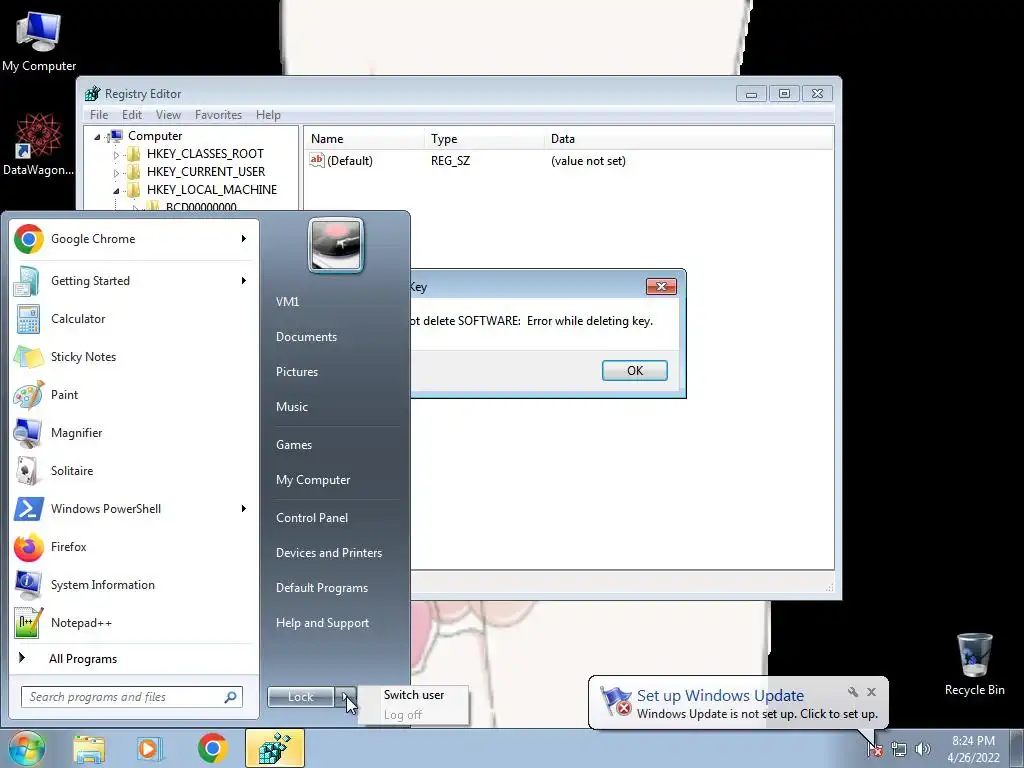Open Help and Support
The width and height of the screenshot is (1024, 768).
click(x=322, y=623)
